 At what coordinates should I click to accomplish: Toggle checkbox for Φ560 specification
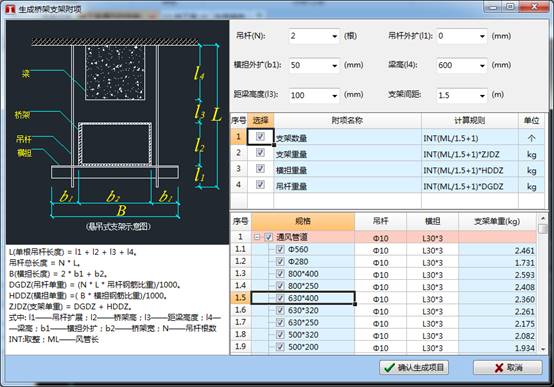[x=280, y=249]
